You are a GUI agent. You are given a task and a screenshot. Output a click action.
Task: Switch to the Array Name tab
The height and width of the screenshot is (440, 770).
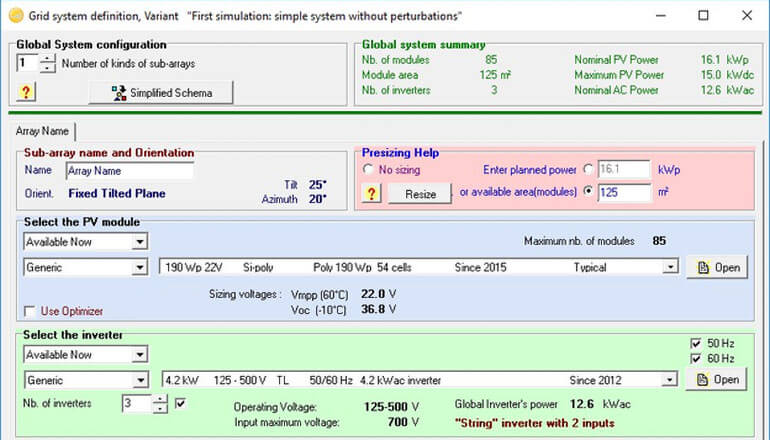[x=42, y=131]
